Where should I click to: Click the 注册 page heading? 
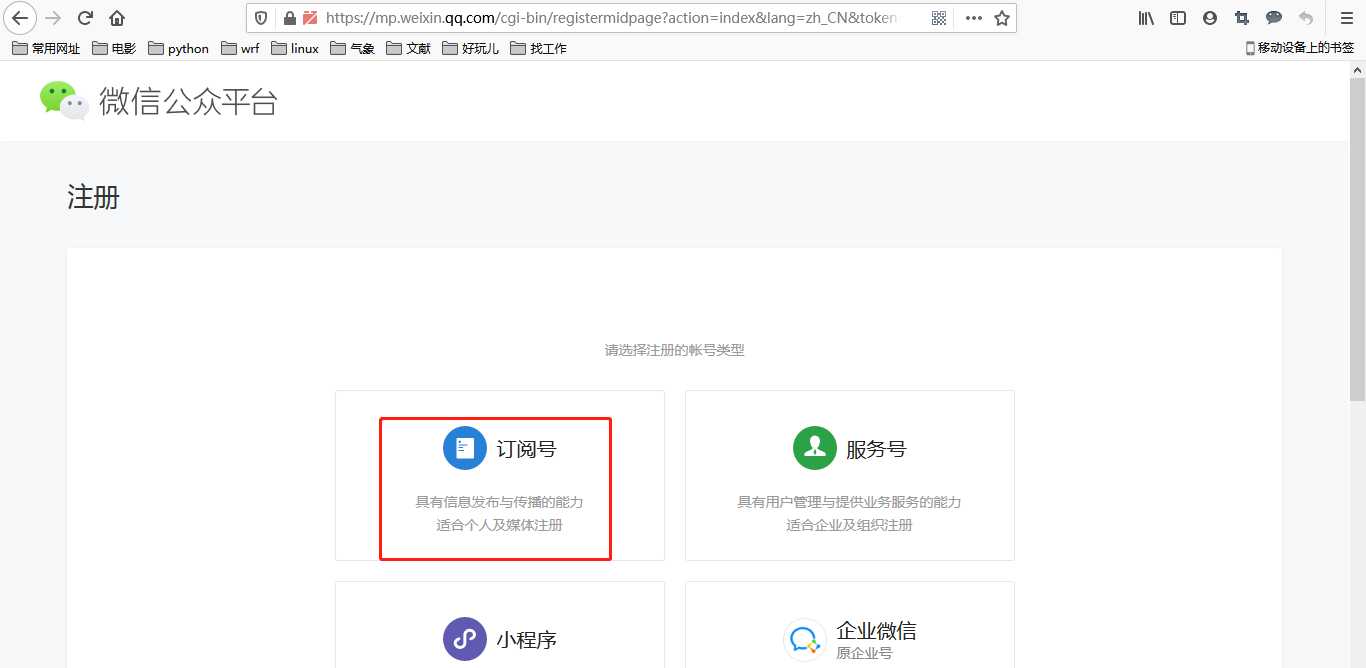tap(93, 197)
